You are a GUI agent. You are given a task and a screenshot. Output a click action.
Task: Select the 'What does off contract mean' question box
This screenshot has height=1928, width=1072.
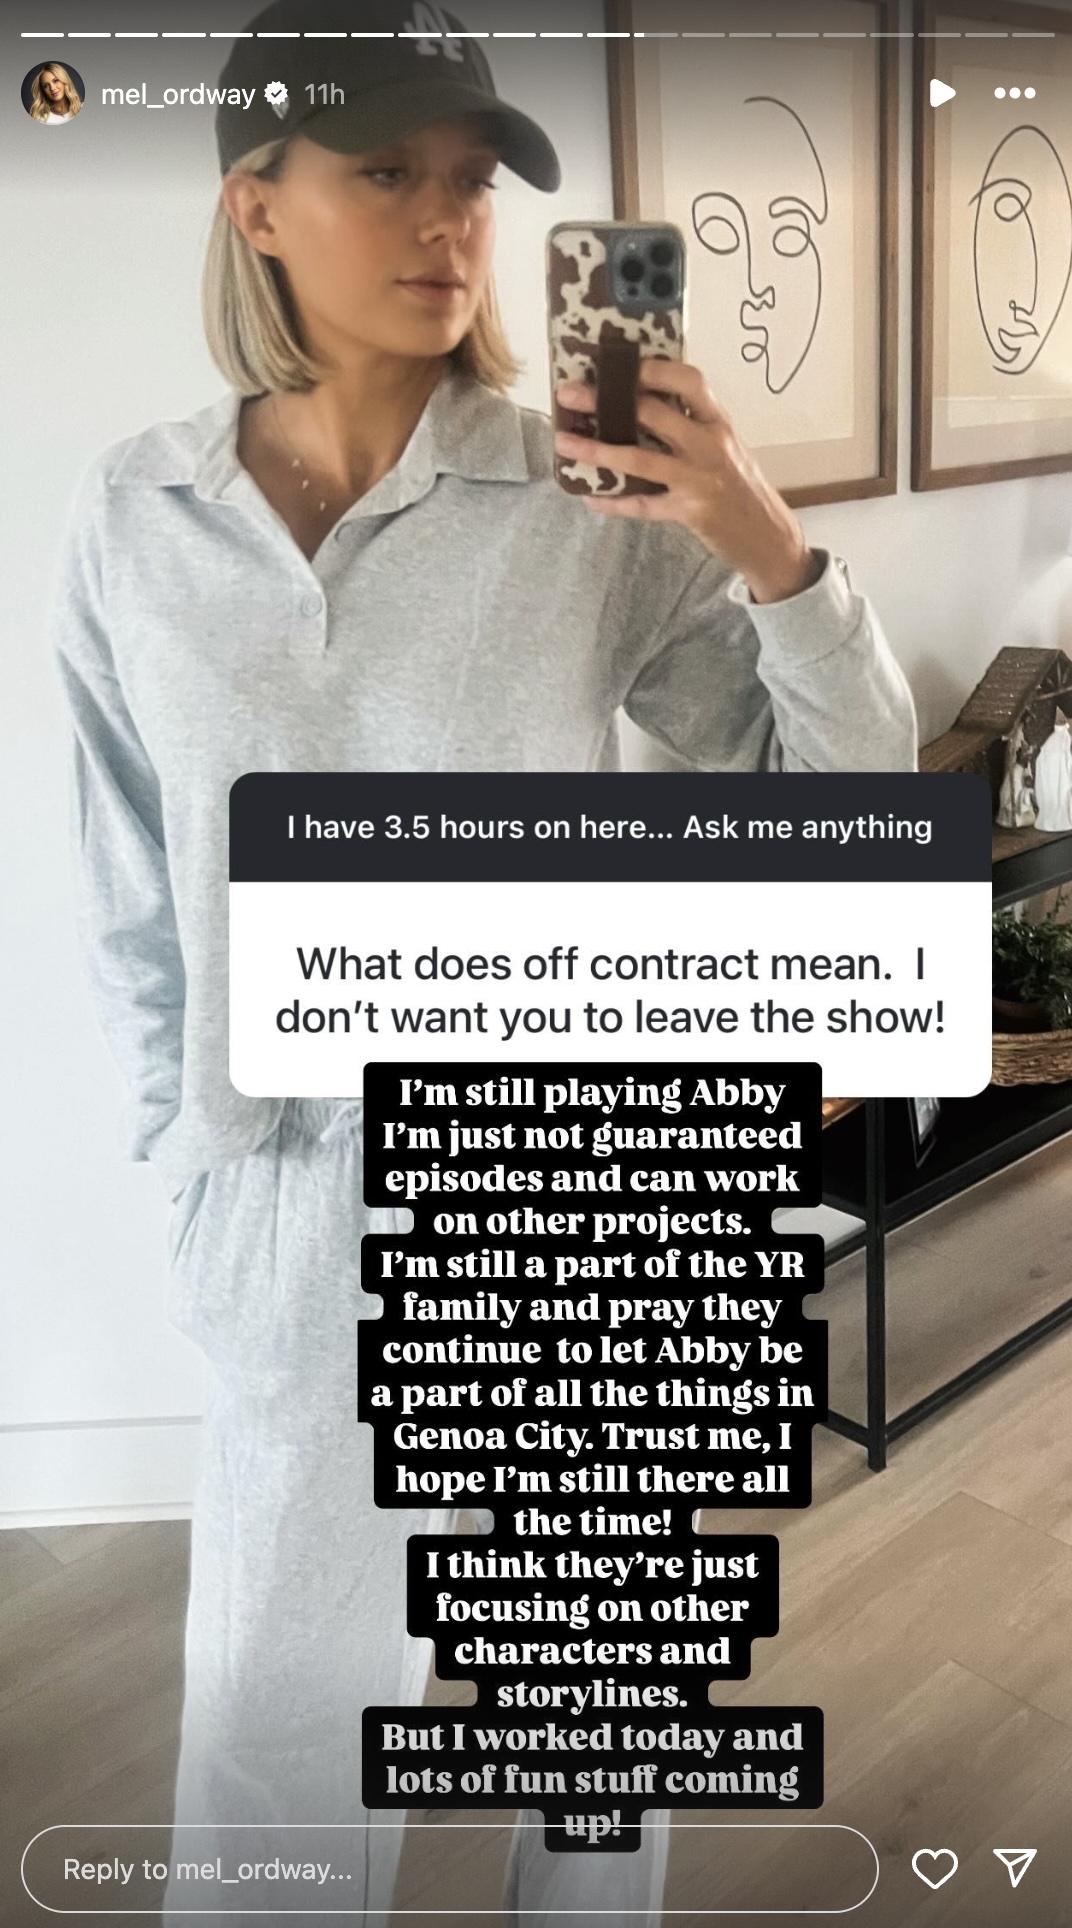[610, 990]
